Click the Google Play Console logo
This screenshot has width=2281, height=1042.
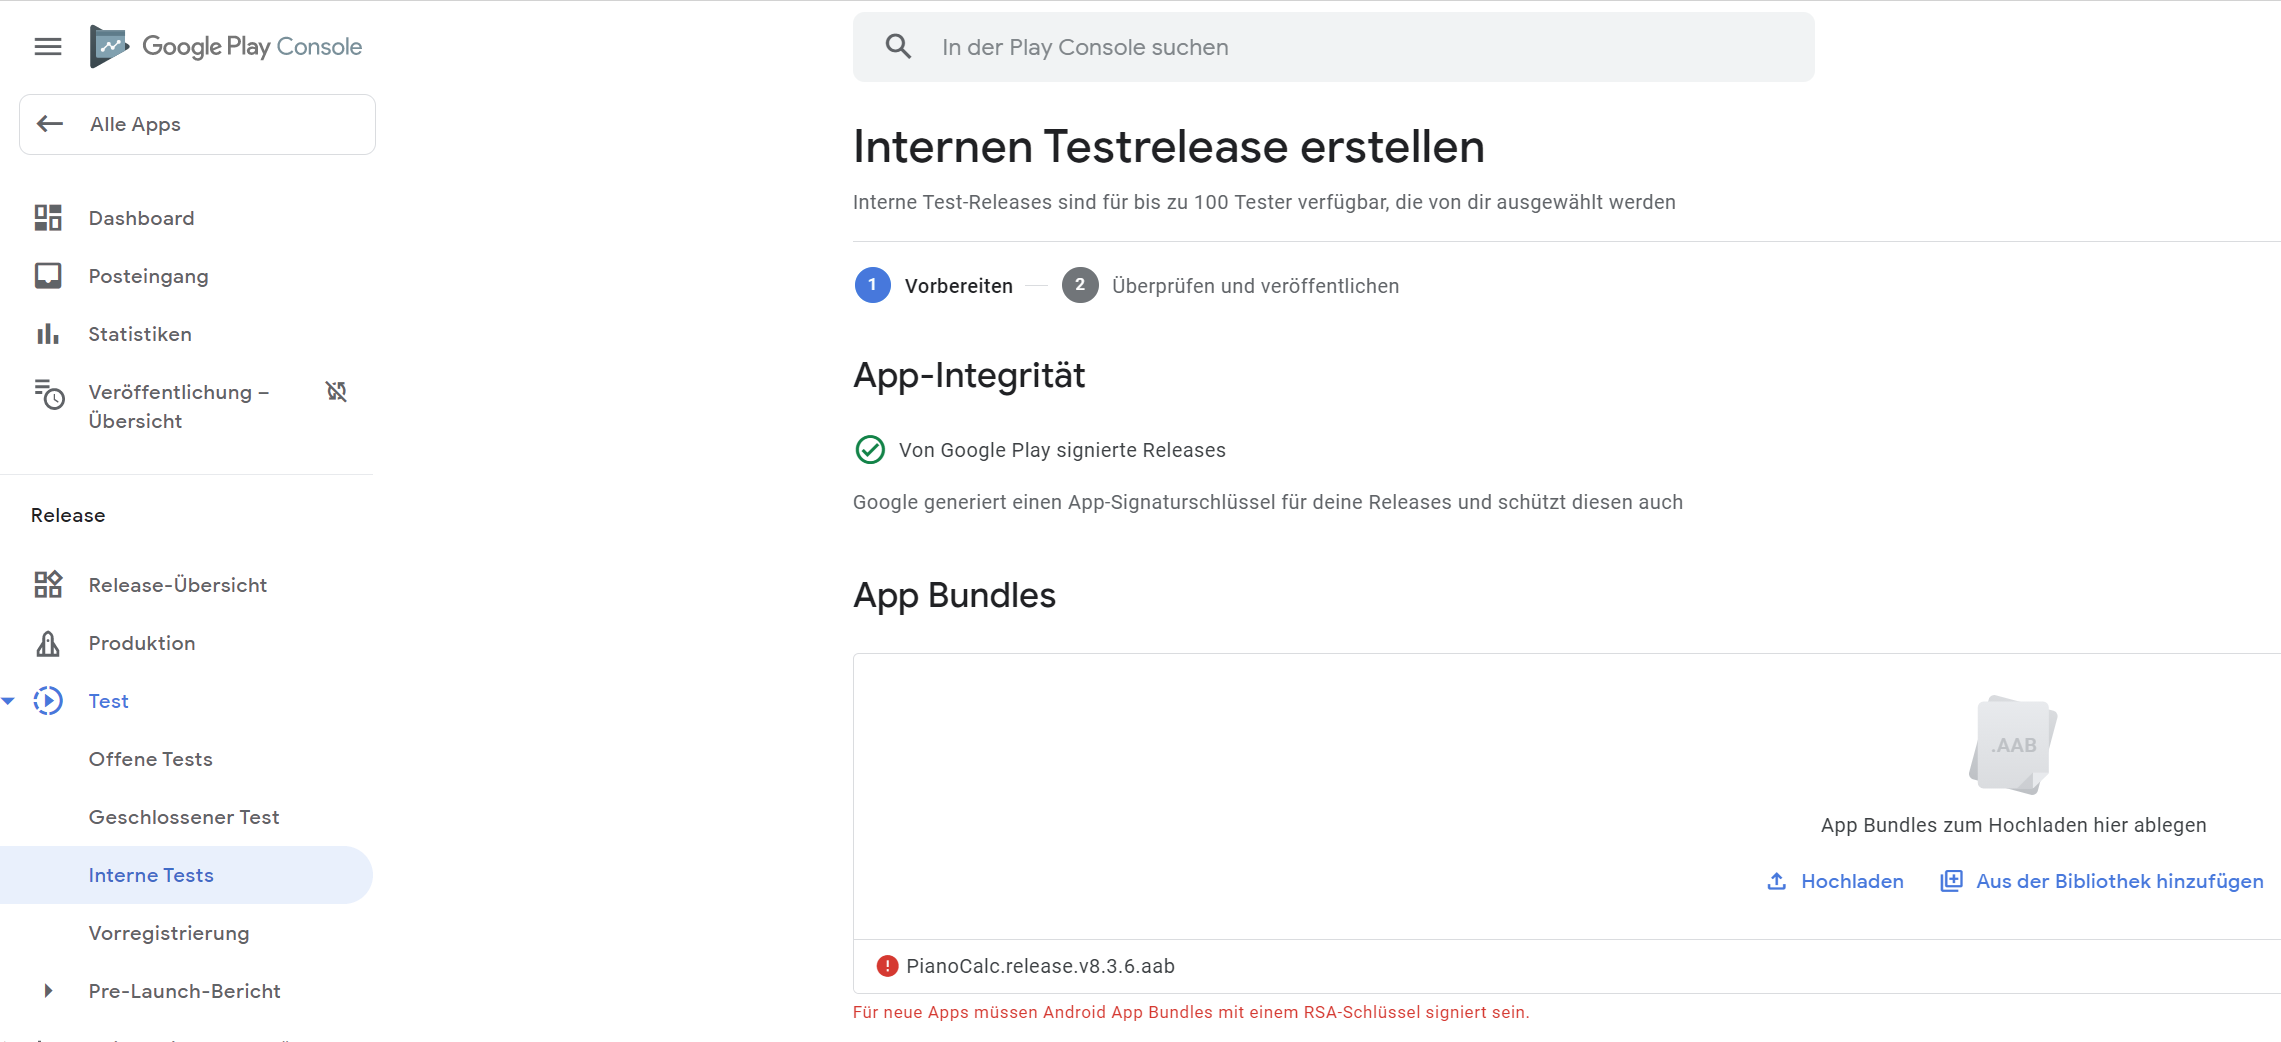227,47
